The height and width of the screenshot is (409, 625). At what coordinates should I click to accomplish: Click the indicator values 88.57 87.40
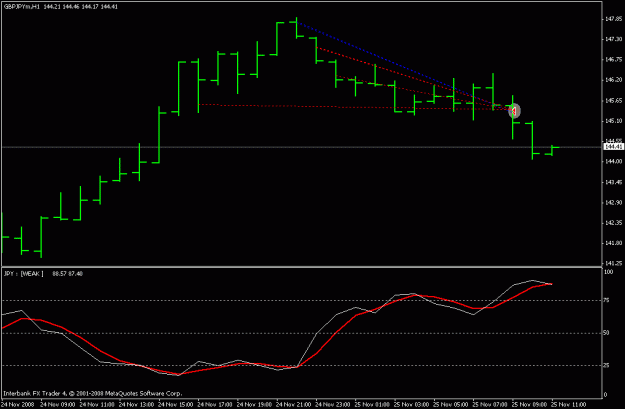point(67,273)
